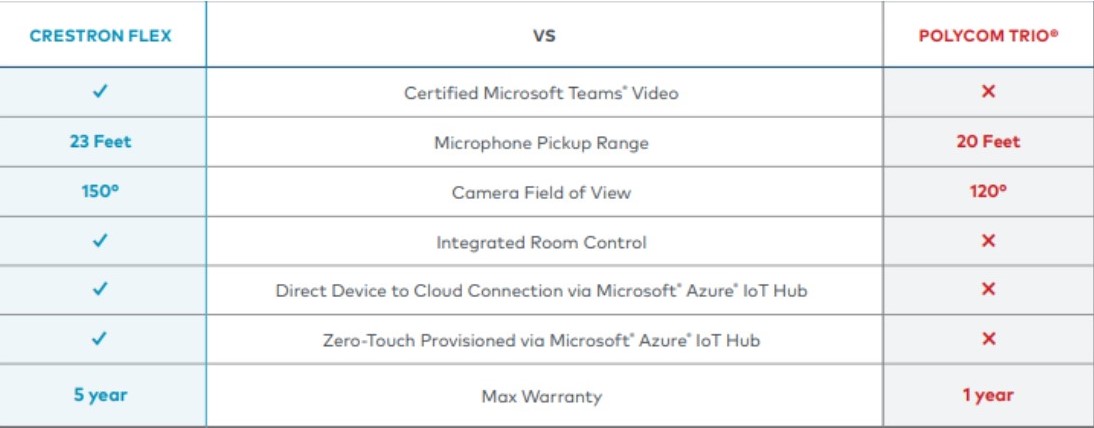Click the 23 Feet value
The width and height of the screenshot is (1094, 428).
point(100,142)
